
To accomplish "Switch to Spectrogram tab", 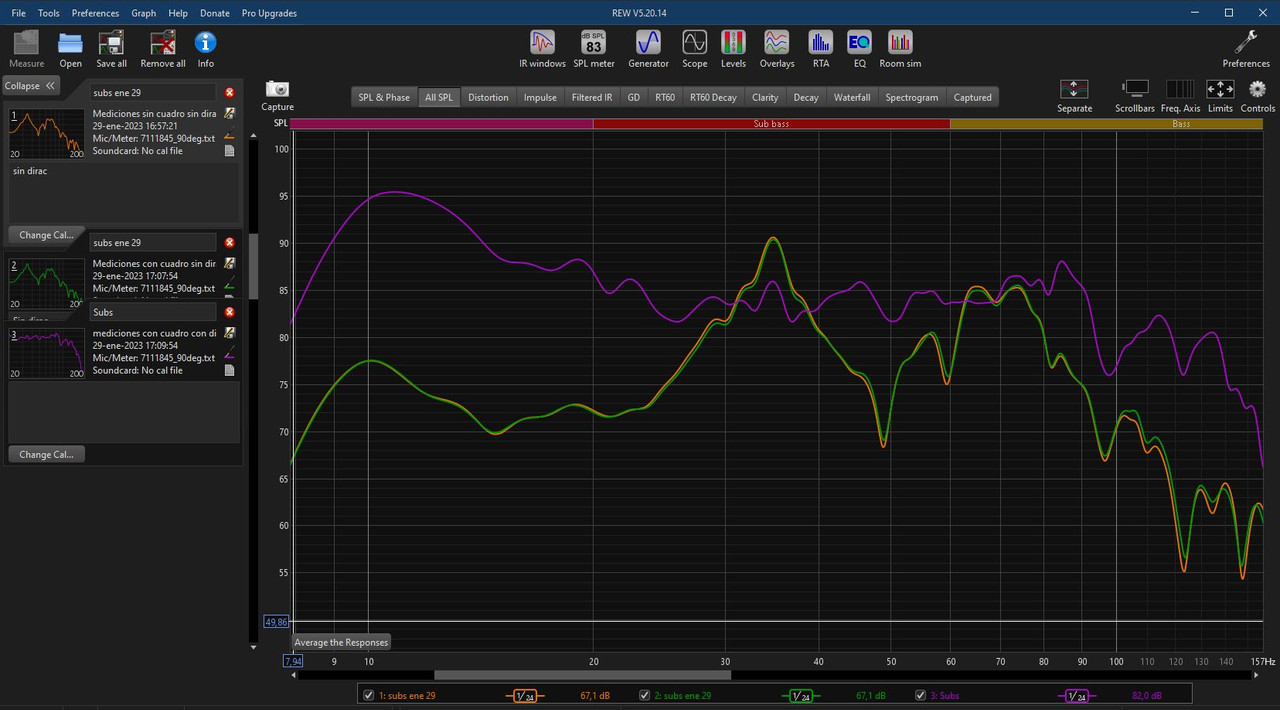I will pos(912,97).
